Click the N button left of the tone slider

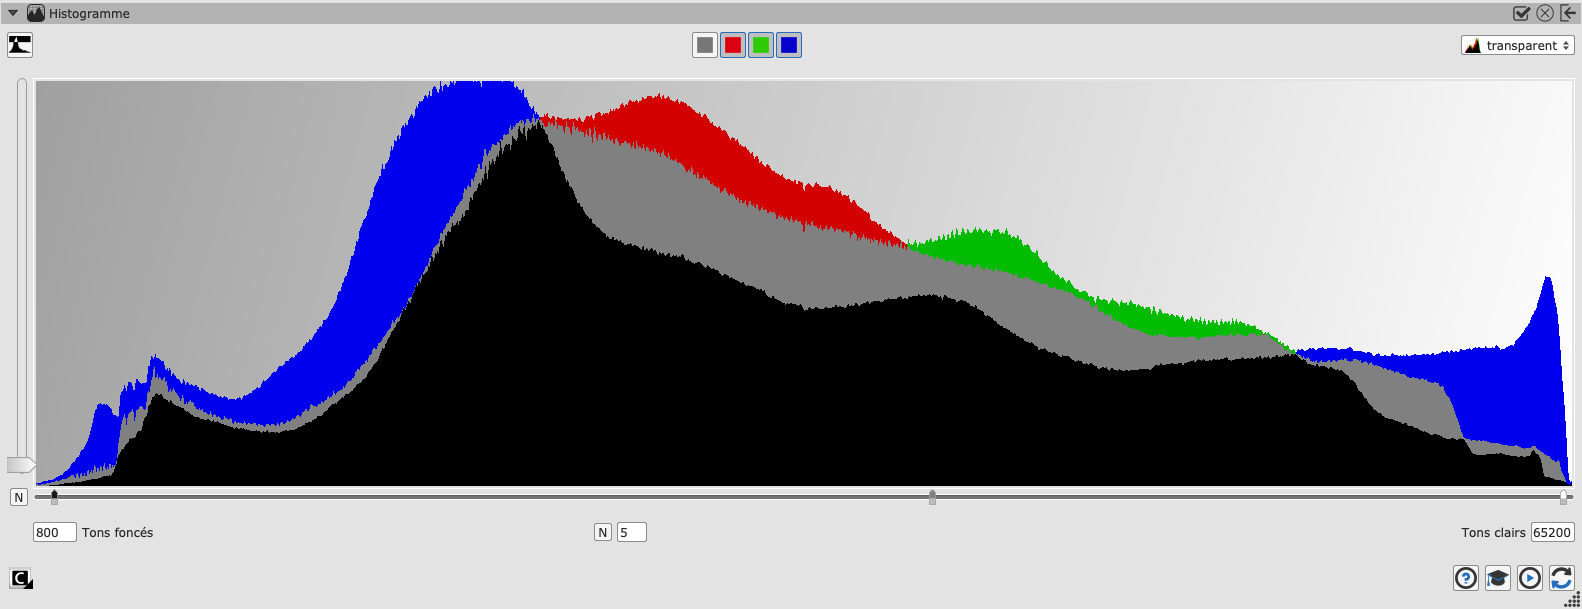pos(19,497)
